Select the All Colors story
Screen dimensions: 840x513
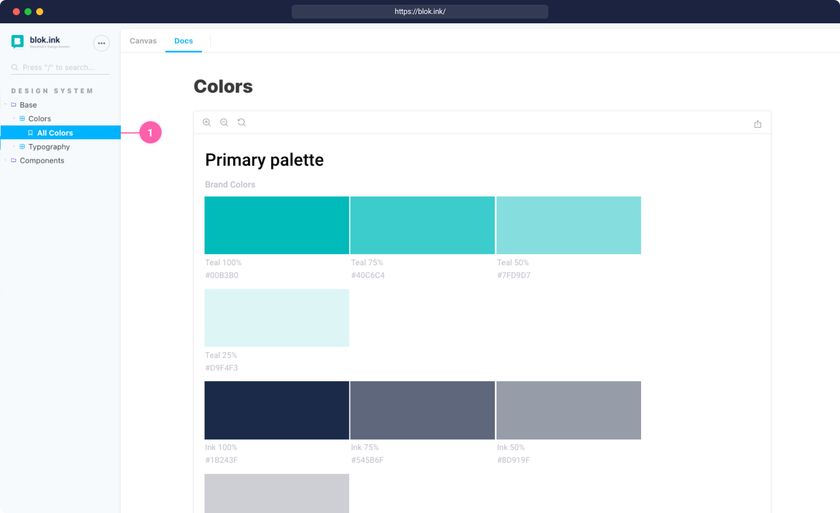55,133
